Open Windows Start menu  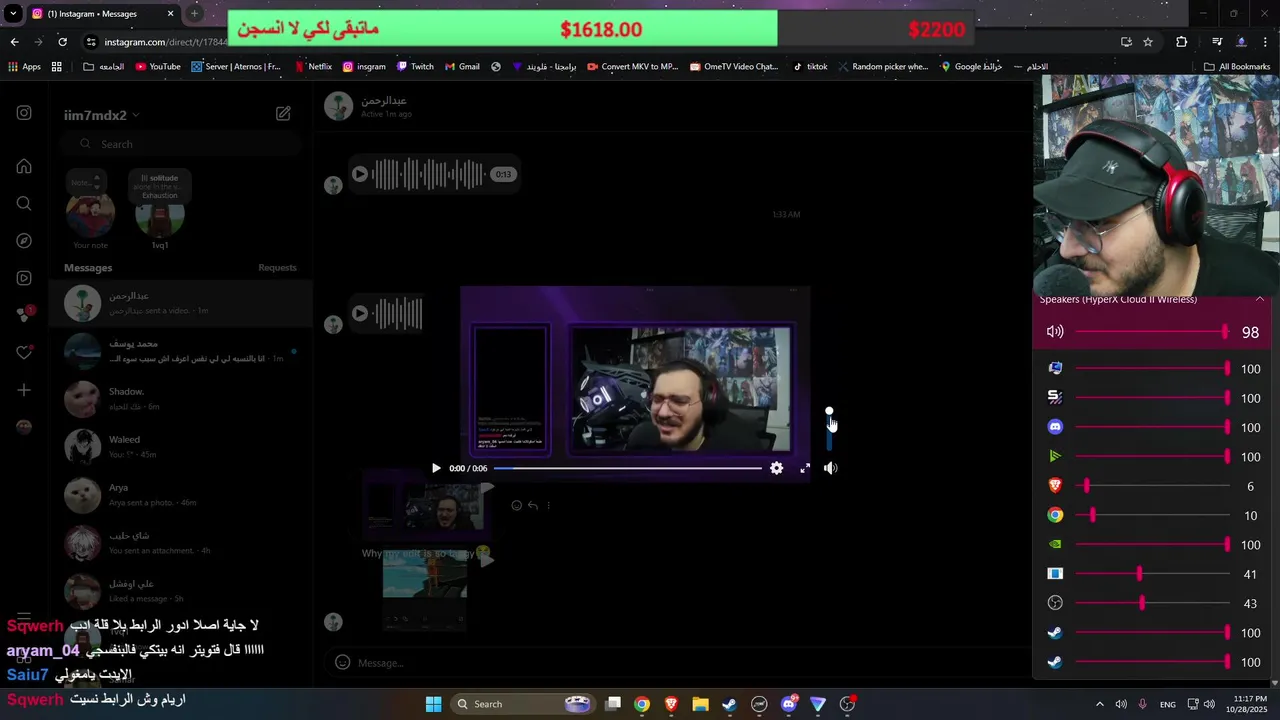click(433, 704)
